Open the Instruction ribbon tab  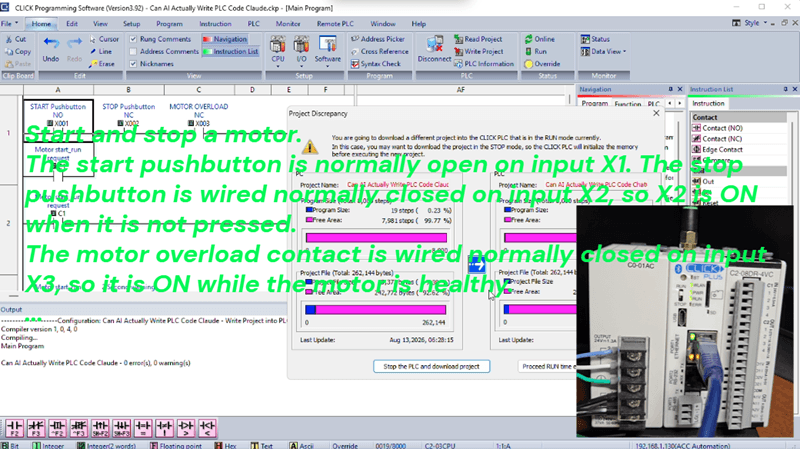pyautogui.click(x=215, y=24)
